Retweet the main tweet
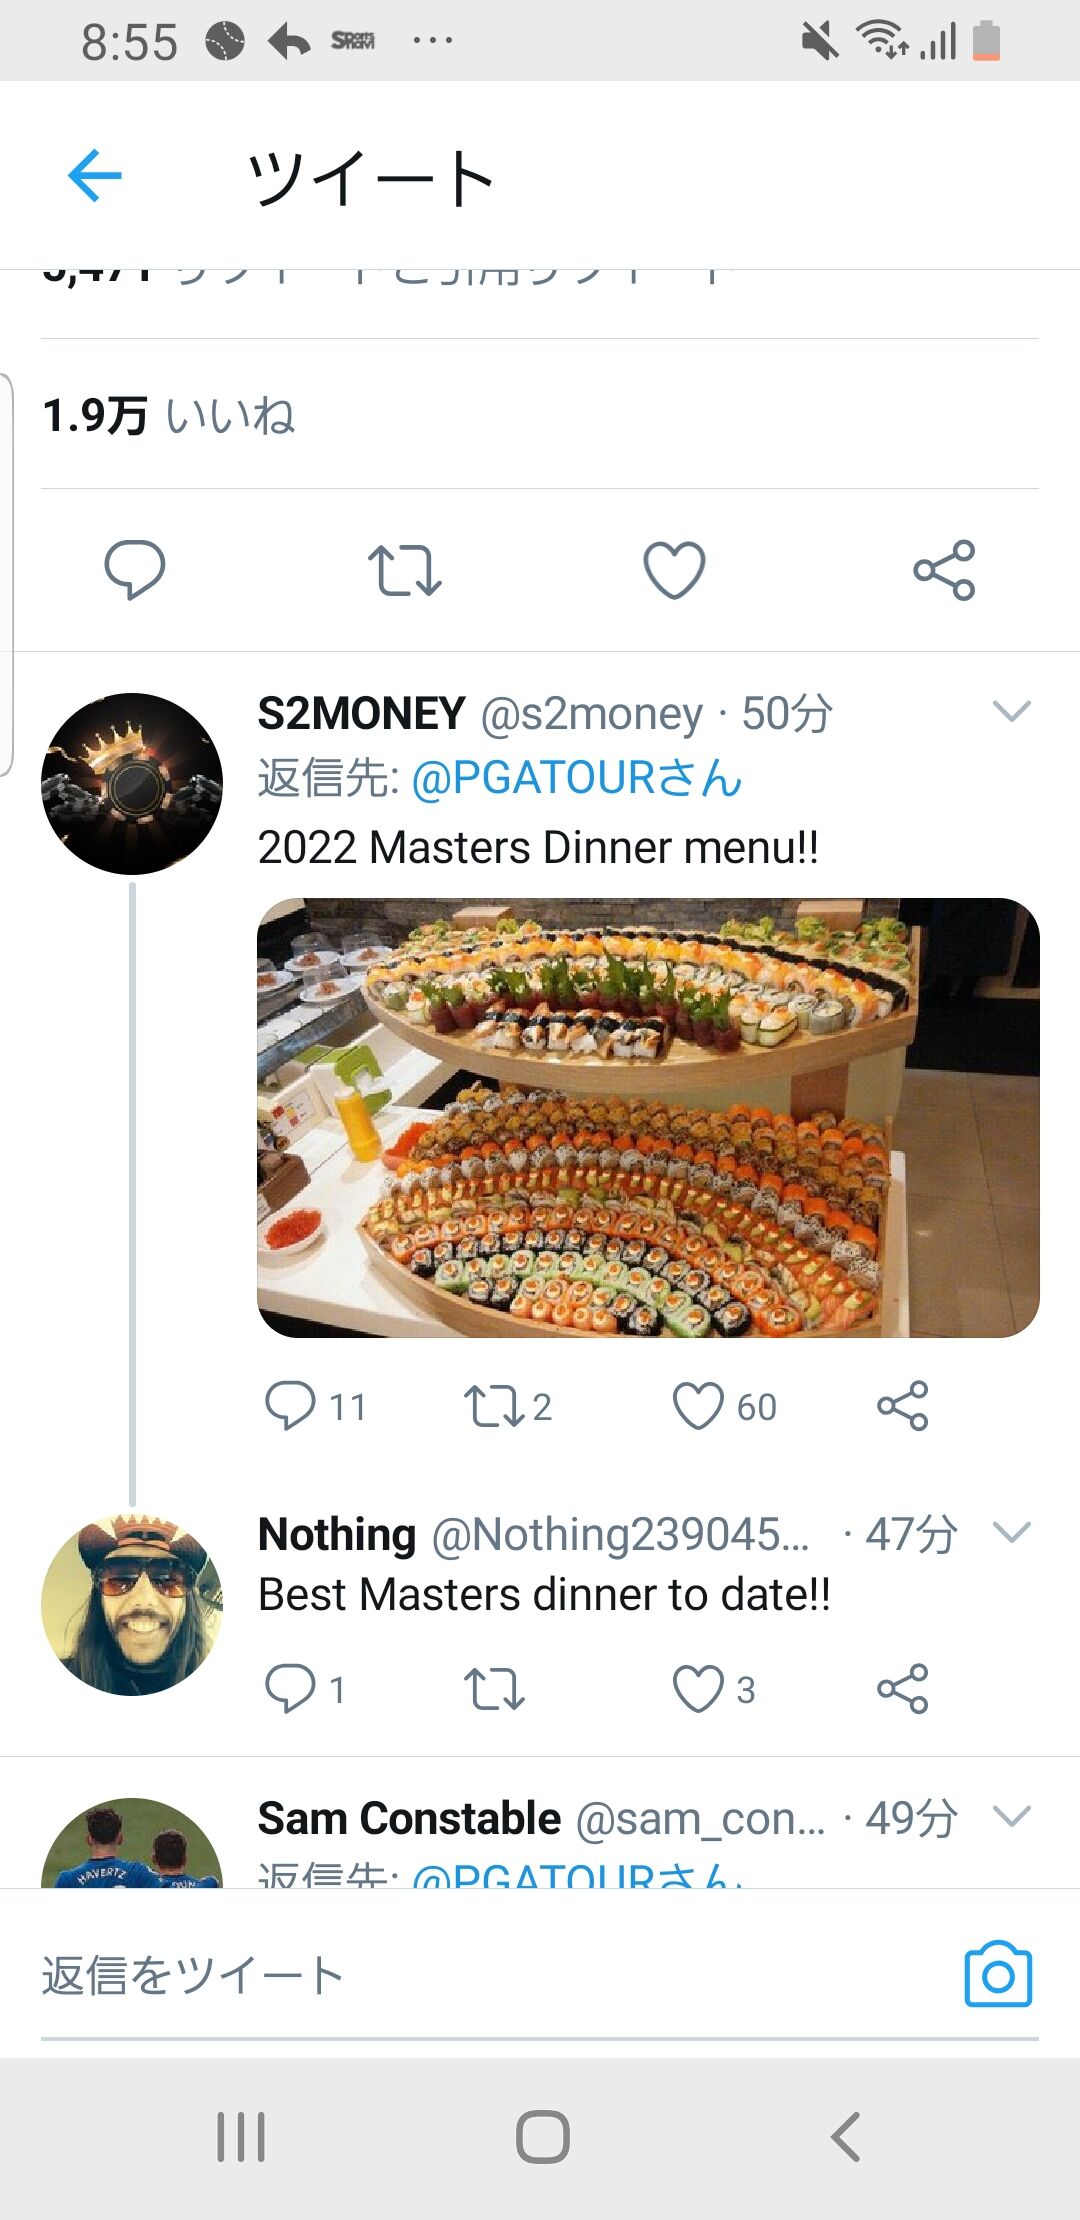Image resolution: width=1080 pixels, height=2220 pixels. pos(404,570)
